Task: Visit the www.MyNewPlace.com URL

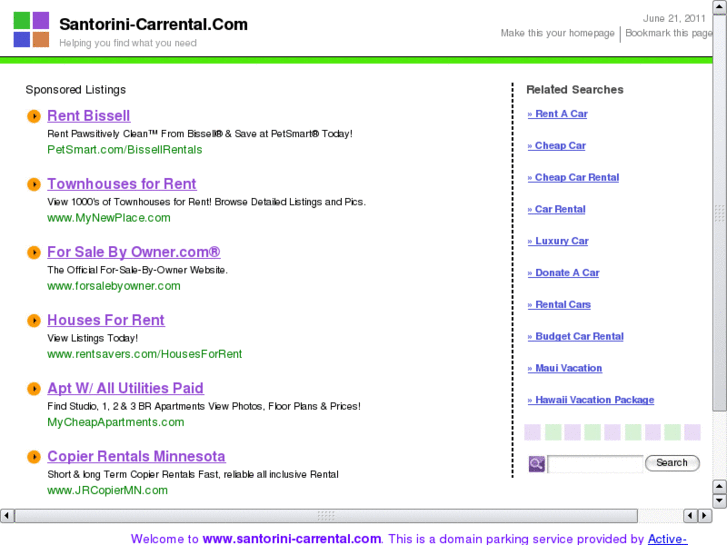Action: pyautogui.click(x=108, y=218)
